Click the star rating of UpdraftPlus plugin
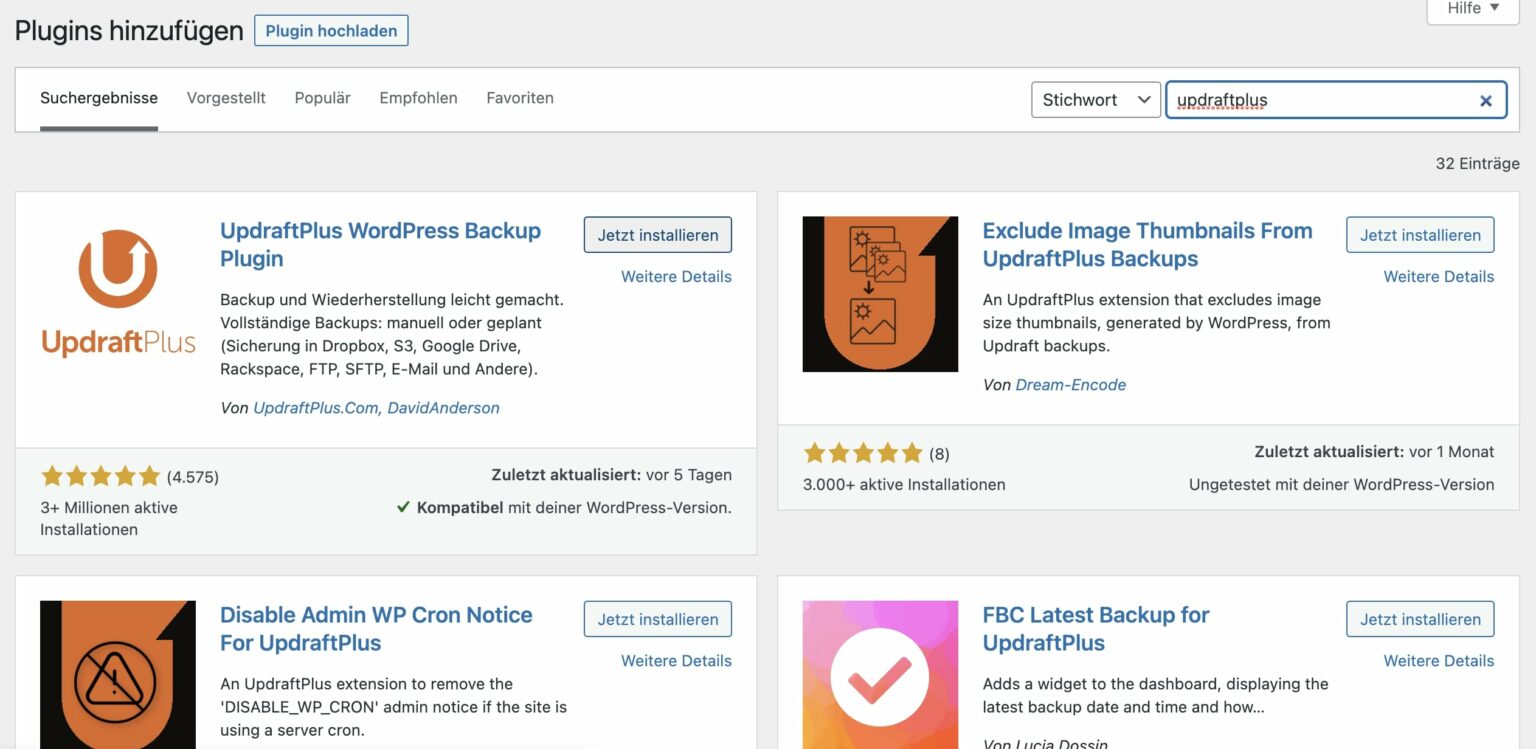The width and height of the screenshot is (1536, 749). pos(100,476)
